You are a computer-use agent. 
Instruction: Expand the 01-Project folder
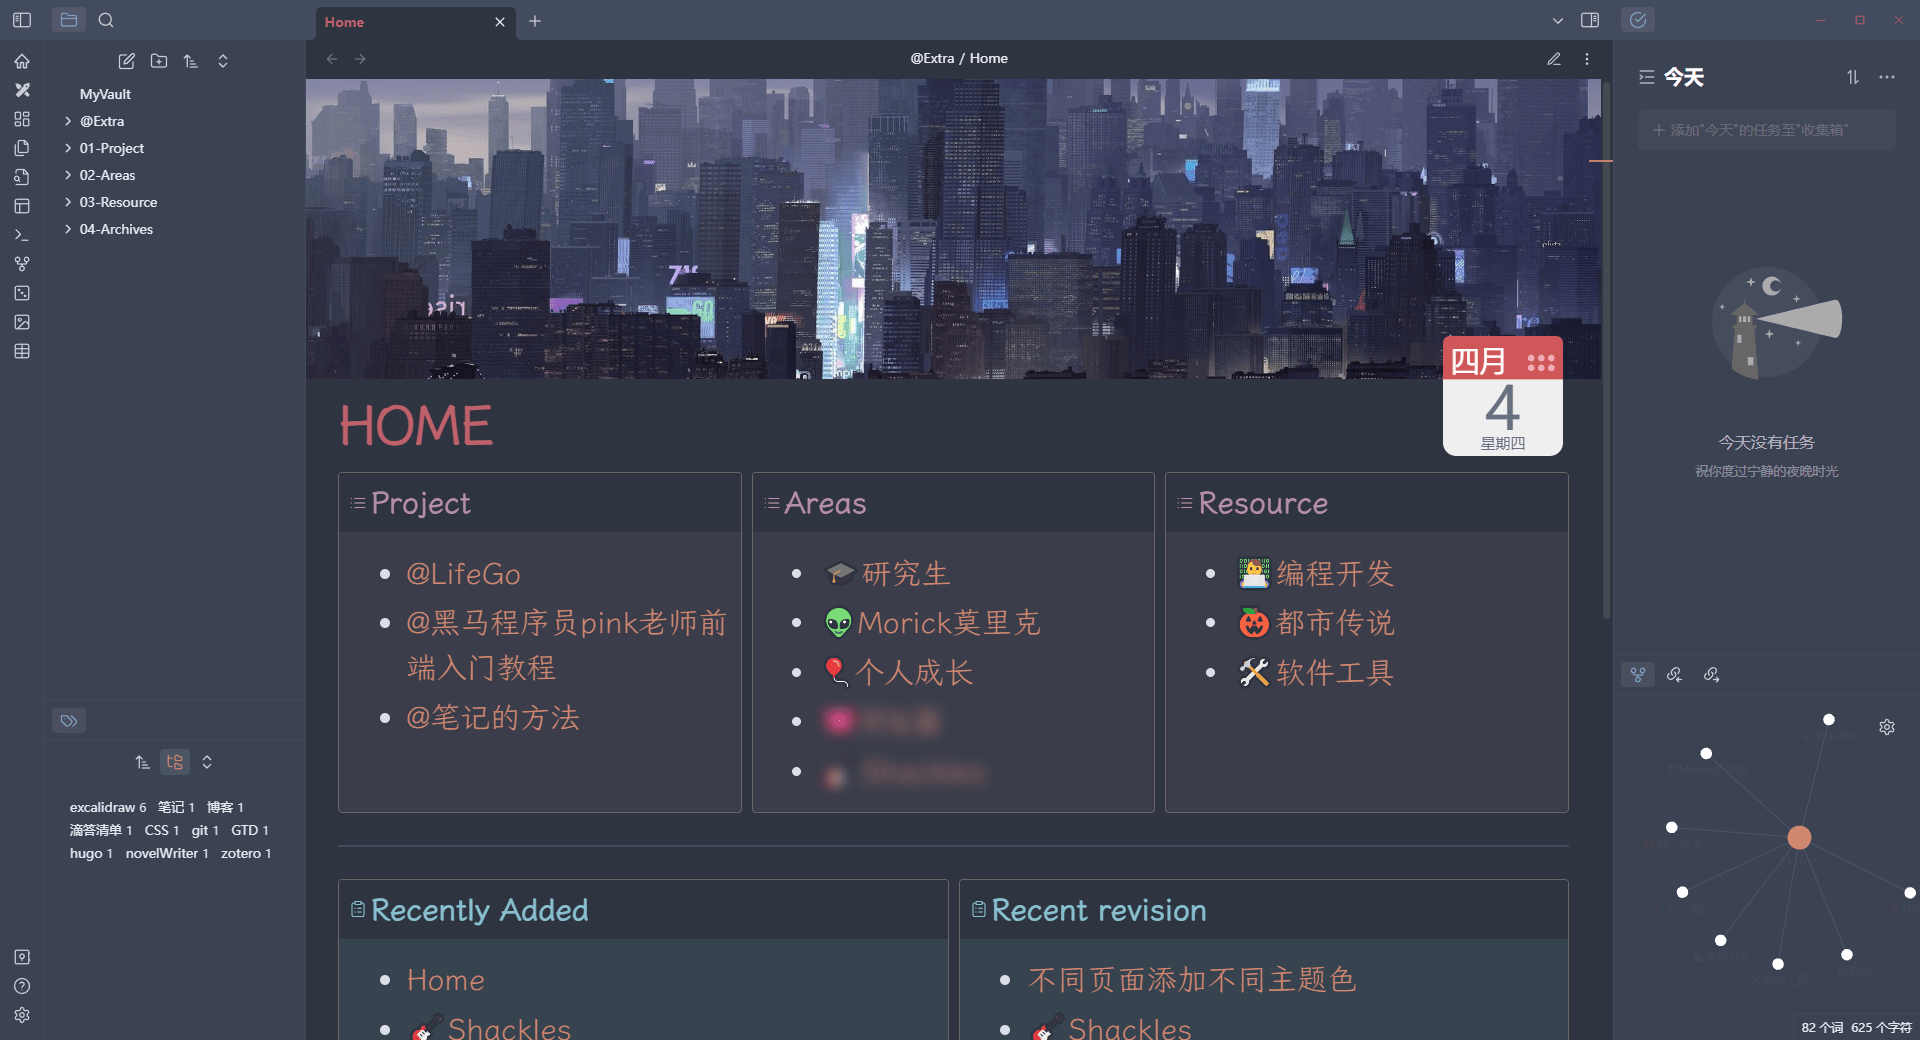[x=111, y=148]
